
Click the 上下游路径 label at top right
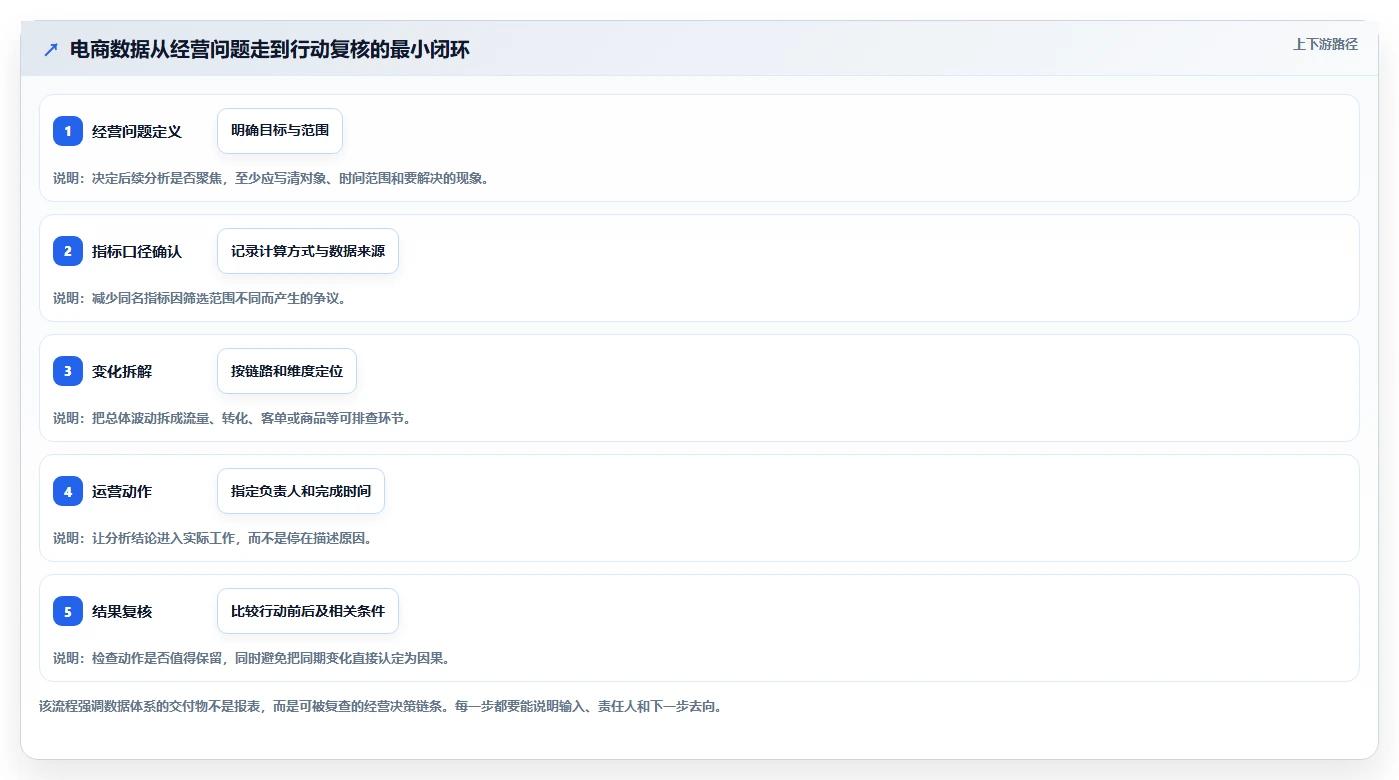[x=1325, y=44]
